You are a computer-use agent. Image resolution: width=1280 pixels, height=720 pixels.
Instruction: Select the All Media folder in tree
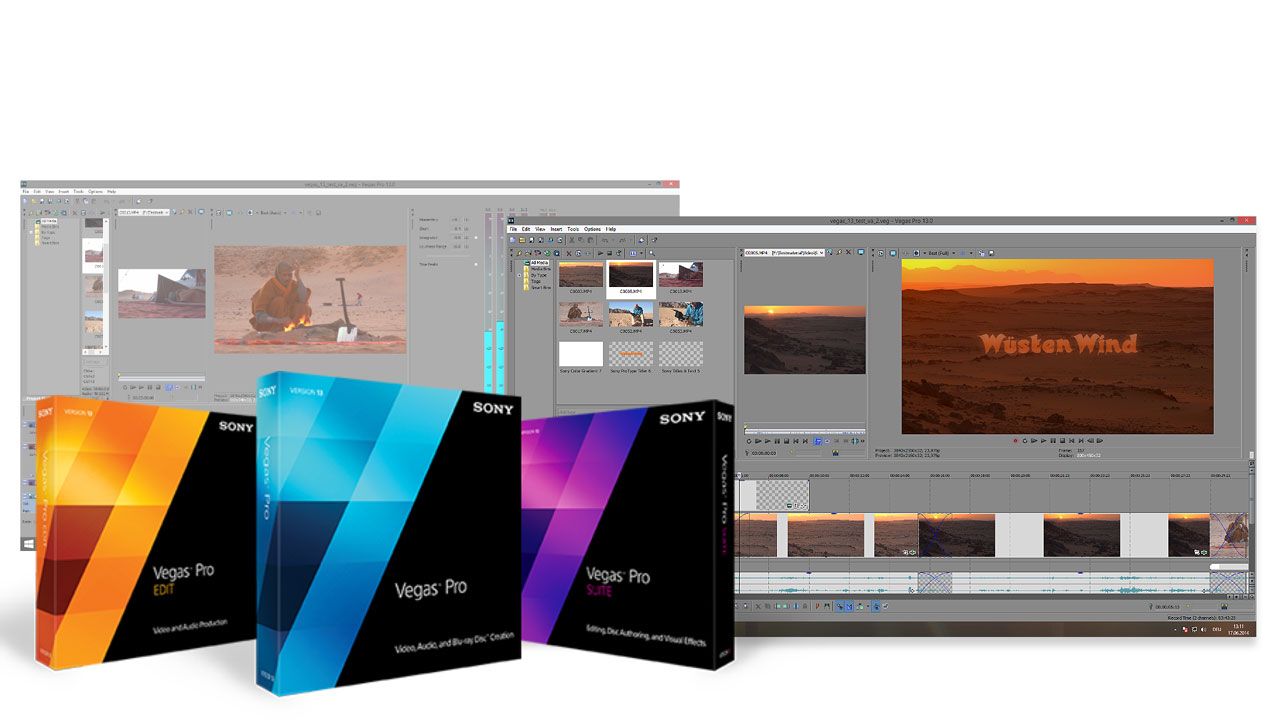point(538,261)
